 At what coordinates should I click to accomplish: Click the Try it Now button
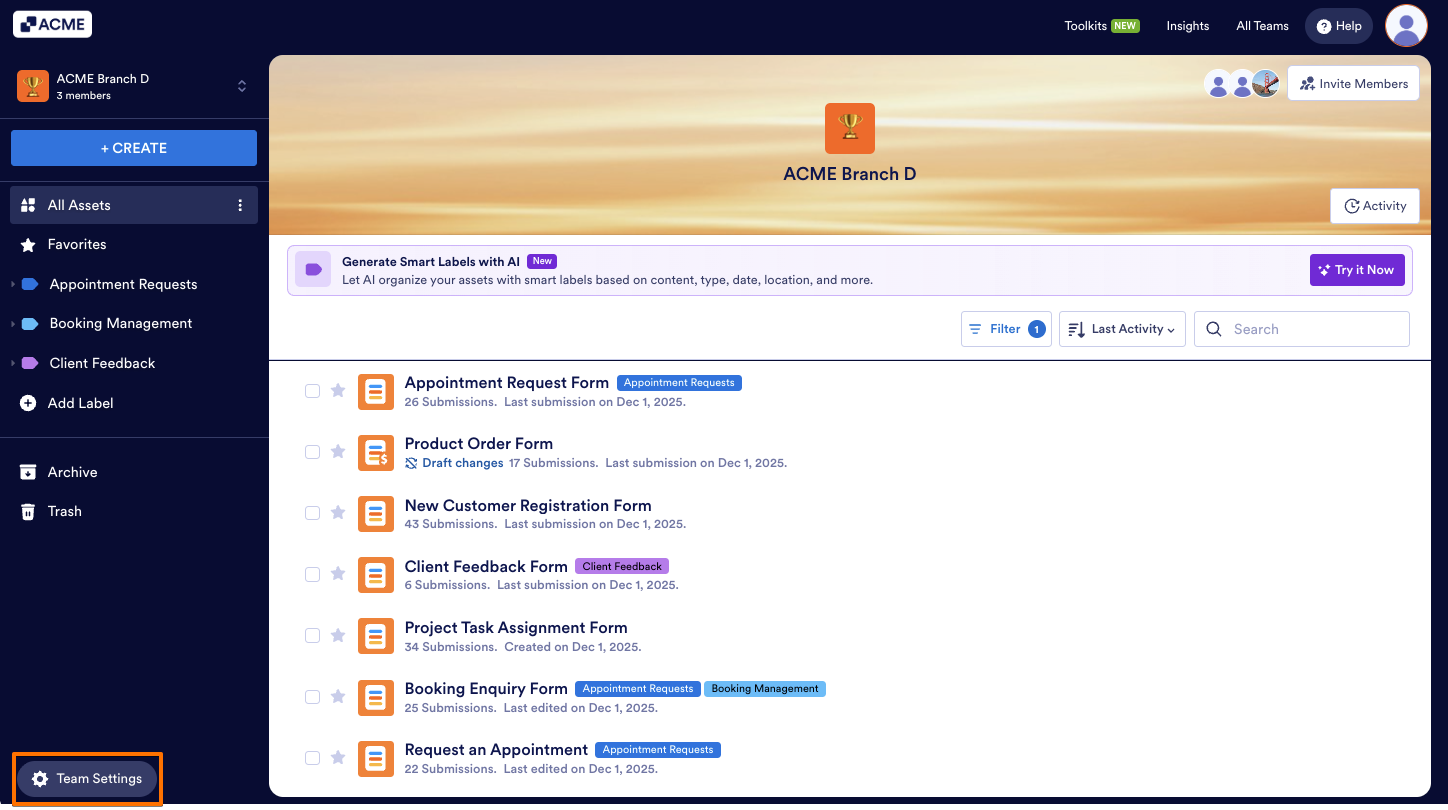tap(1357, 270)
